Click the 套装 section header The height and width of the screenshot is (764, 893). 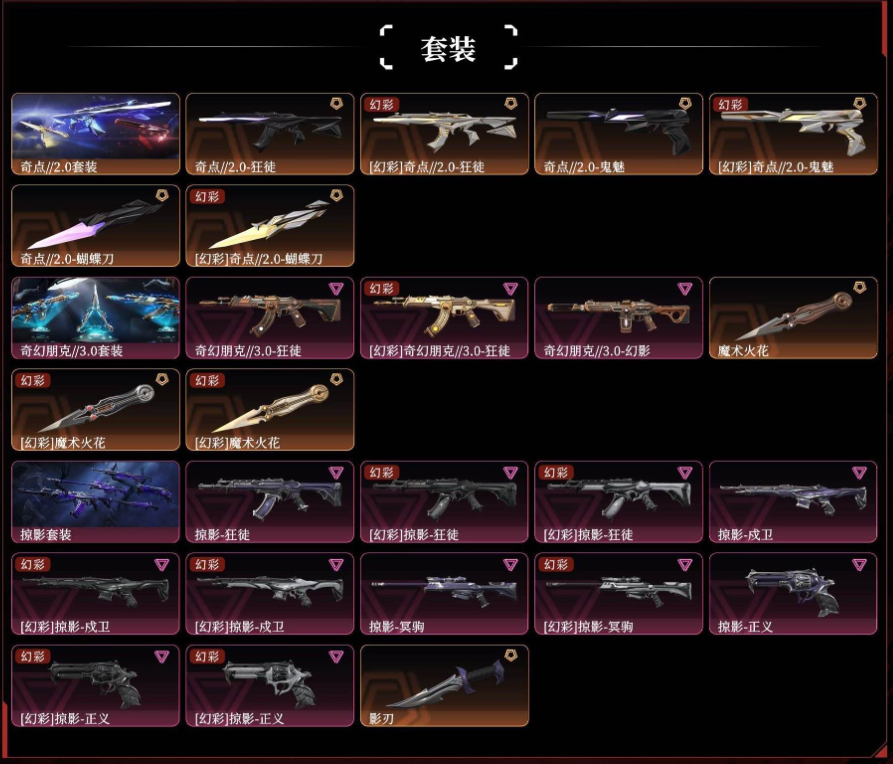[448, 48]
